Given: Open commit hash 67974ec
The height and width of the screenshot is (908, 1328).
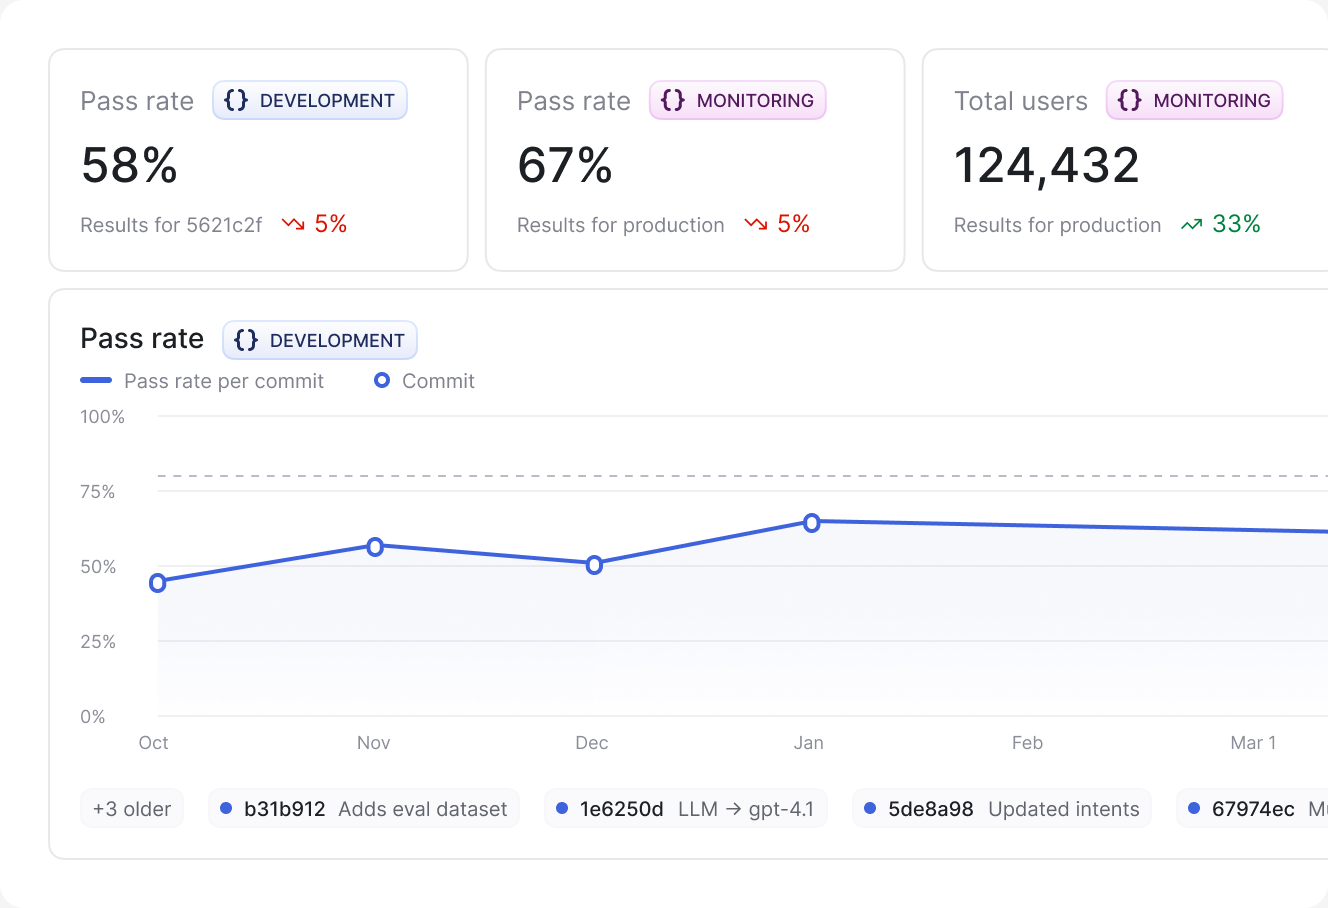Looking at the screenshot, I should click(x=1253, y=809).
